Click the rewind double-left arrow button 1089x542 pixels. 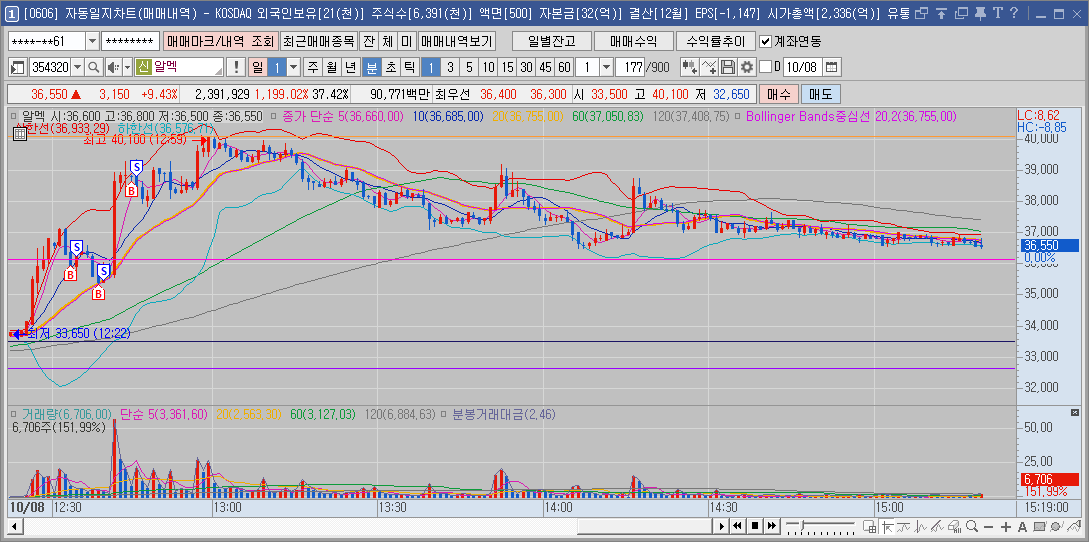tap(738, 526)
